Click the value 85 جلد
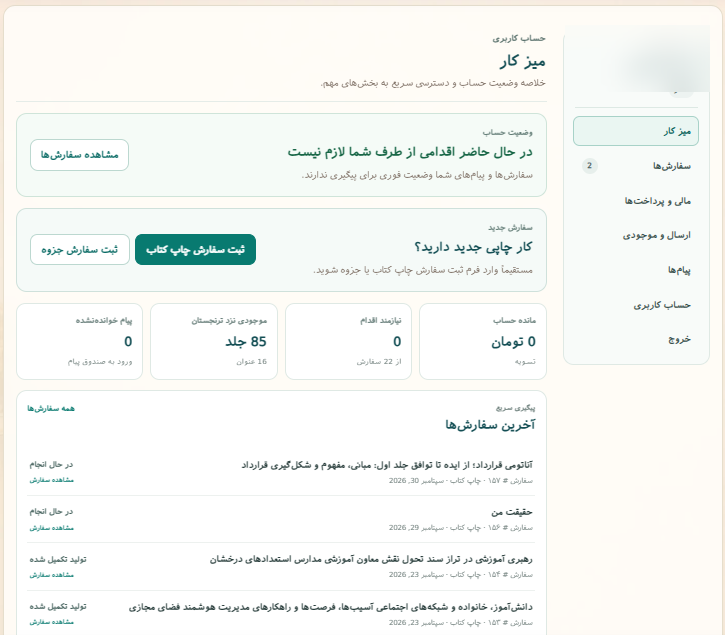725x635 pixels. (246, 342)
